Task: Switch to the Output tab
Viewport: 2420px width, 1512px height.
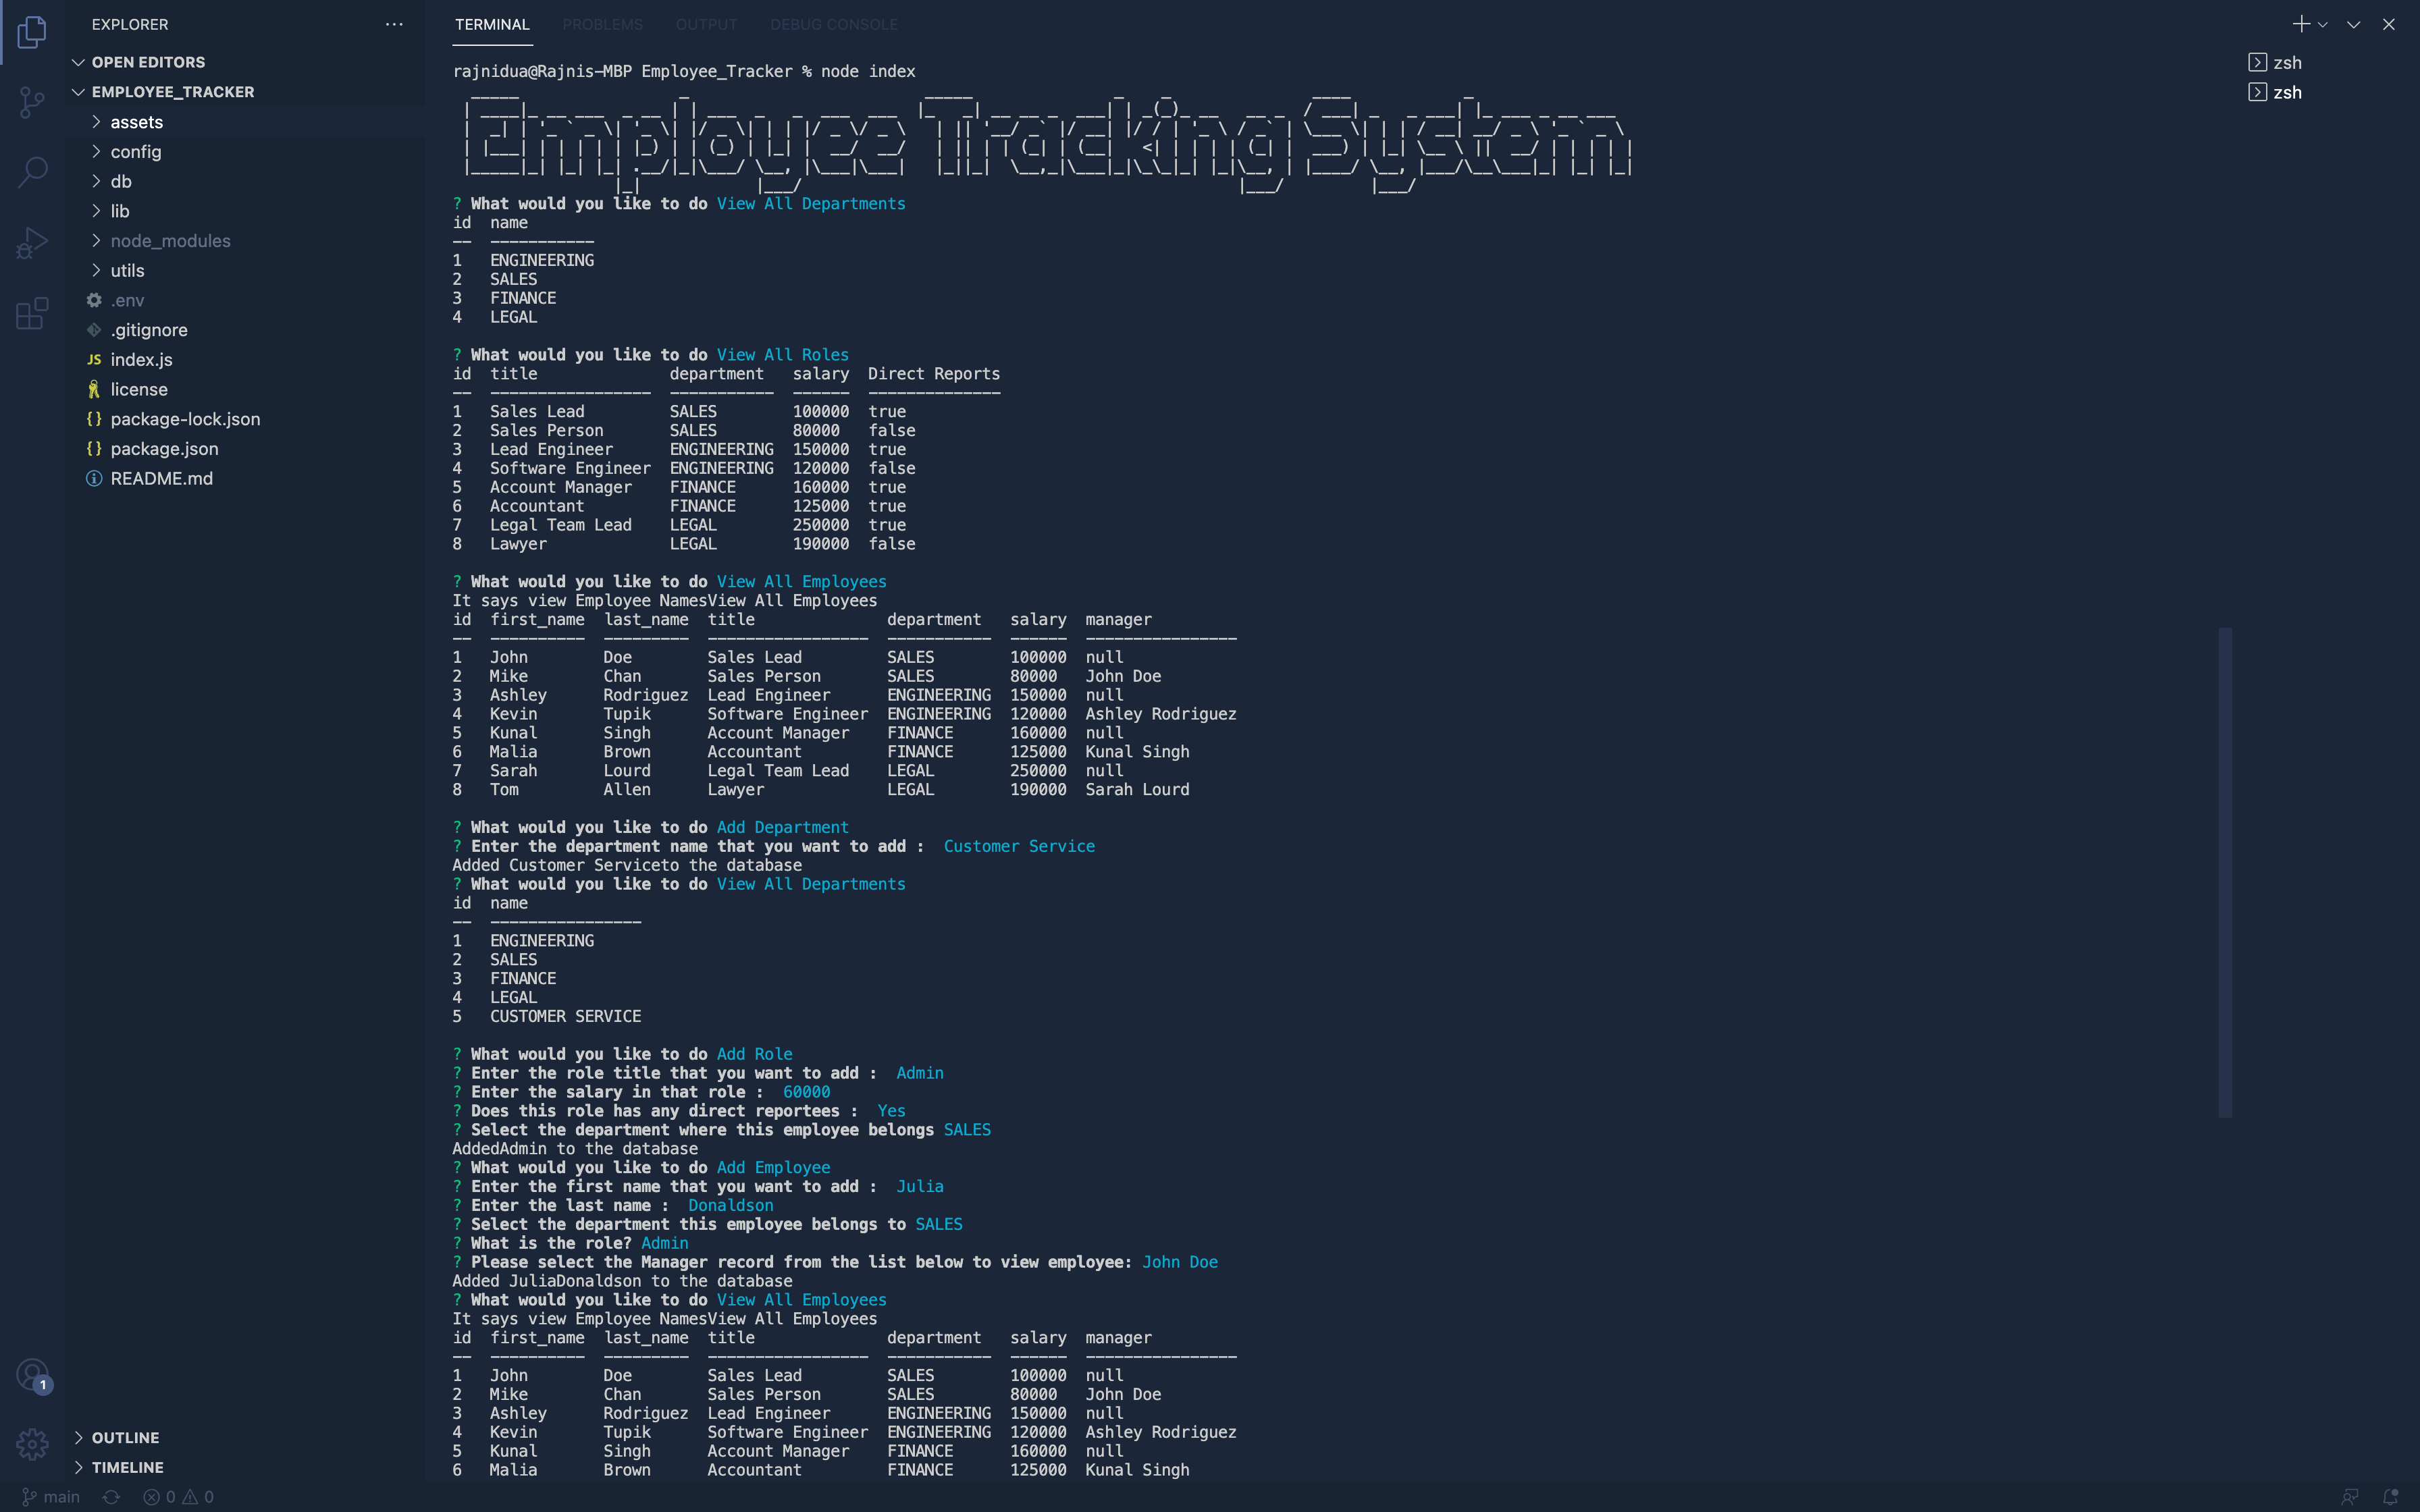Action: 706,24
